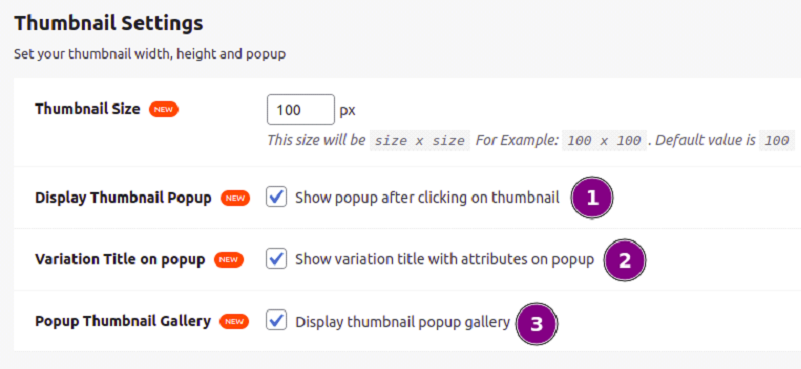Click the Display Thumbnail Popup label
The image size is (801, 369).
coord(123,198)
